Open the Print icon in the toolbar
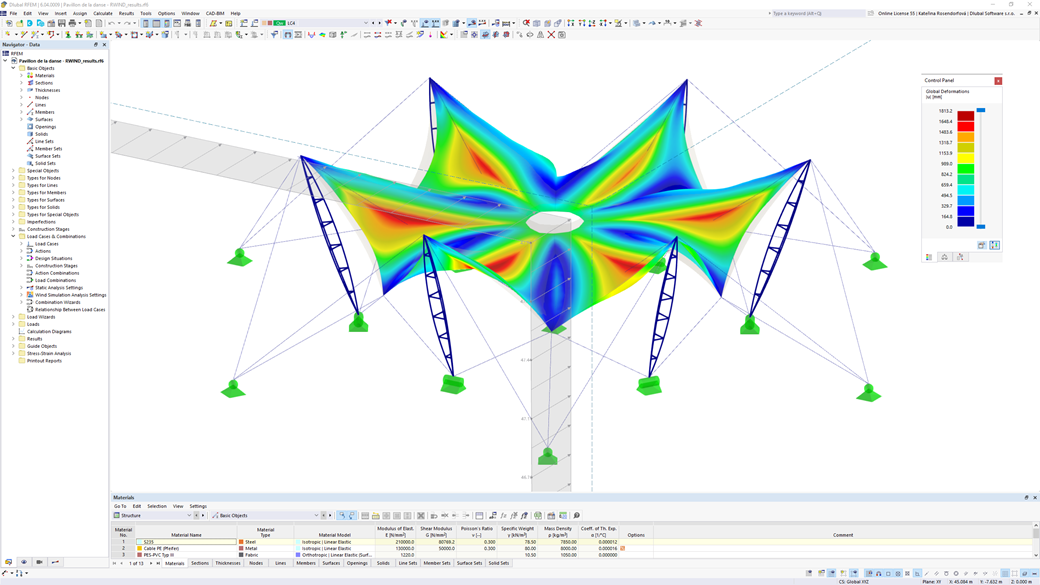 coord(72,27)
